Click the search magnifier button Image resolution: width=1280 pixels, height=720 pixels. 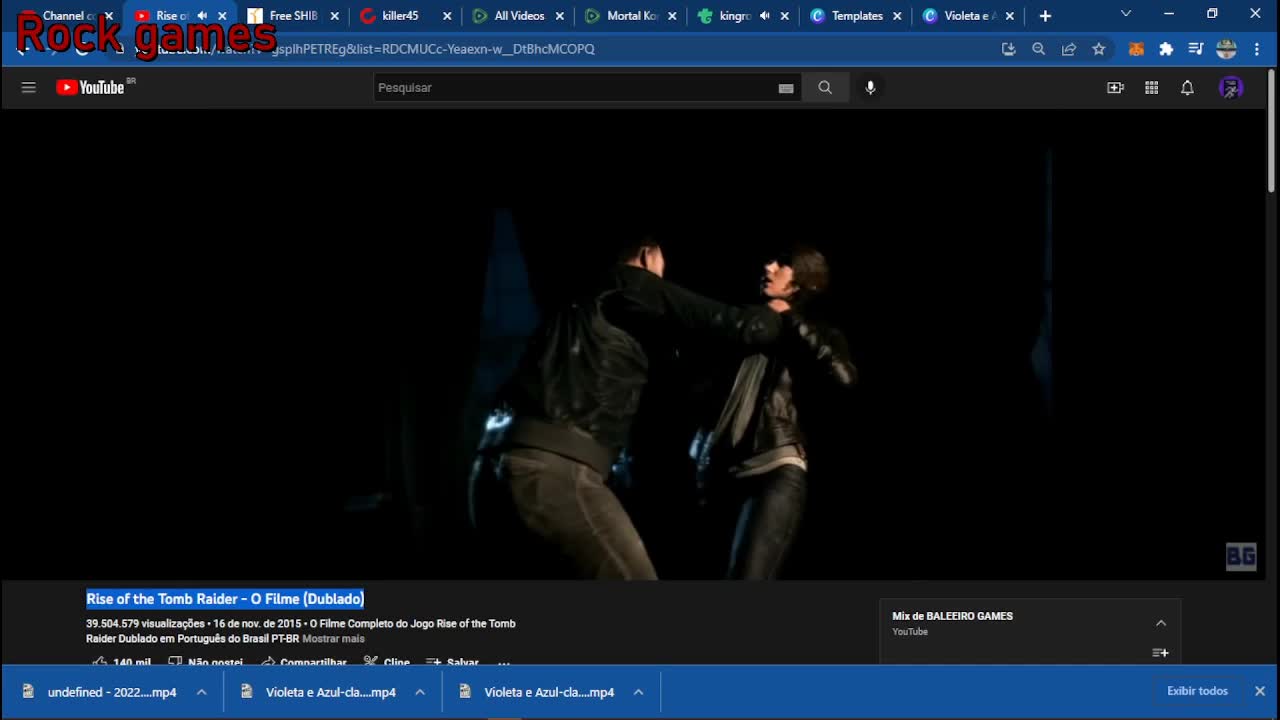click(x=825, y=88)
